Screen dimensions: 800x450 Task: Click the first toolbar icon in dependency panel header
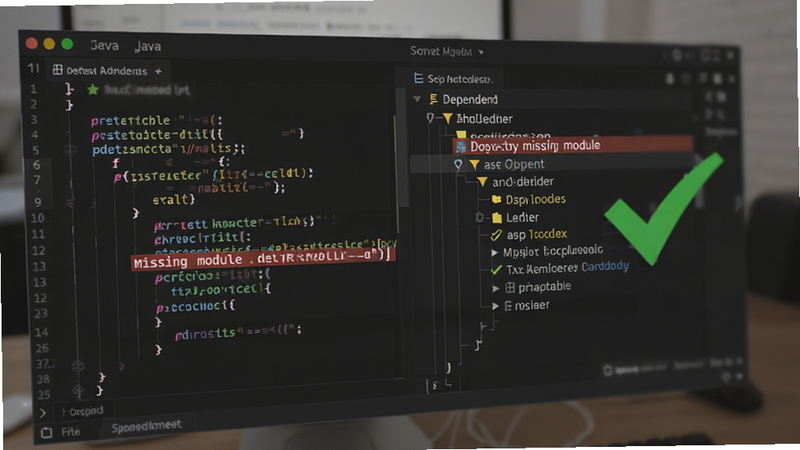(670, 79)
